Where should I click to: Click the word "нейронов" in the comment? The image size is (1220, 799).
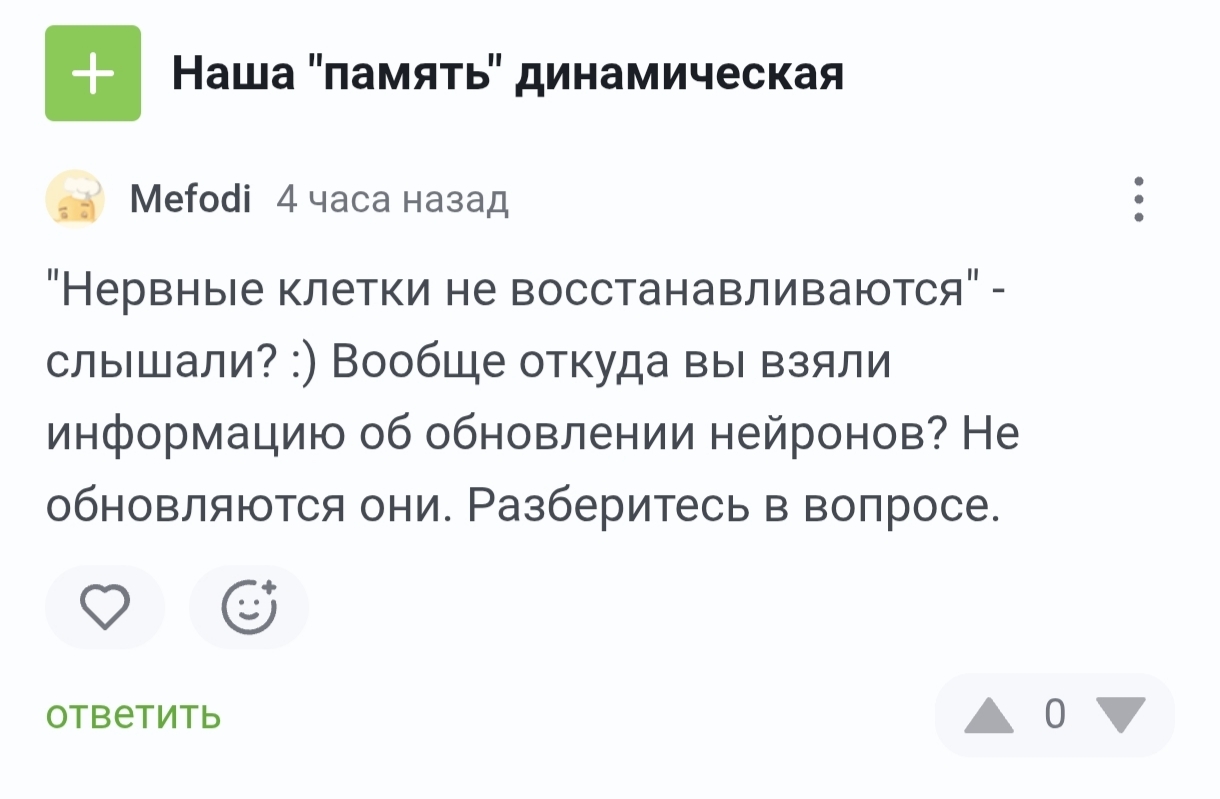pyautogui.click(x=825, y=435)
